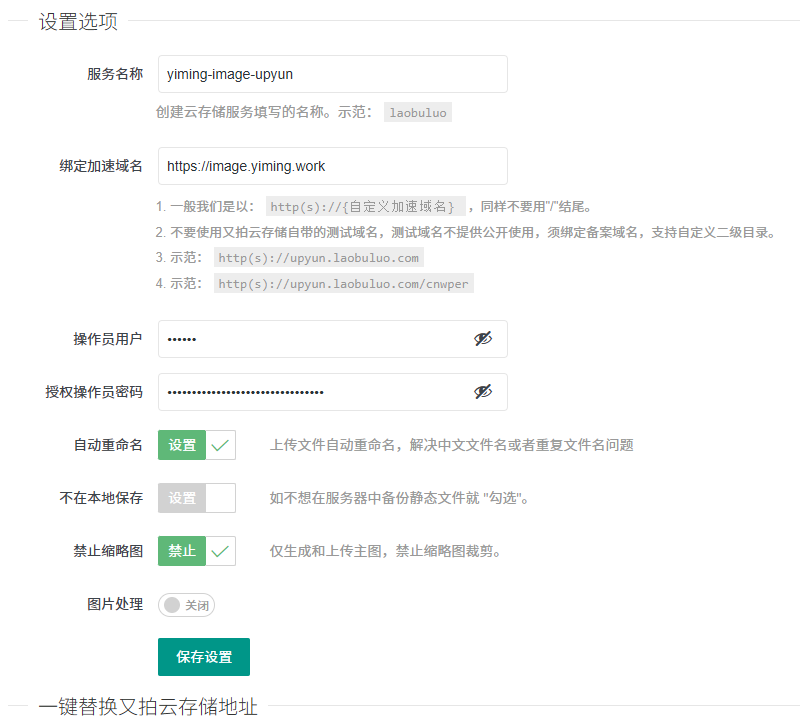
Task: Click the 一键替换又拍云存储地址 section heading
Action: point(148,707)
